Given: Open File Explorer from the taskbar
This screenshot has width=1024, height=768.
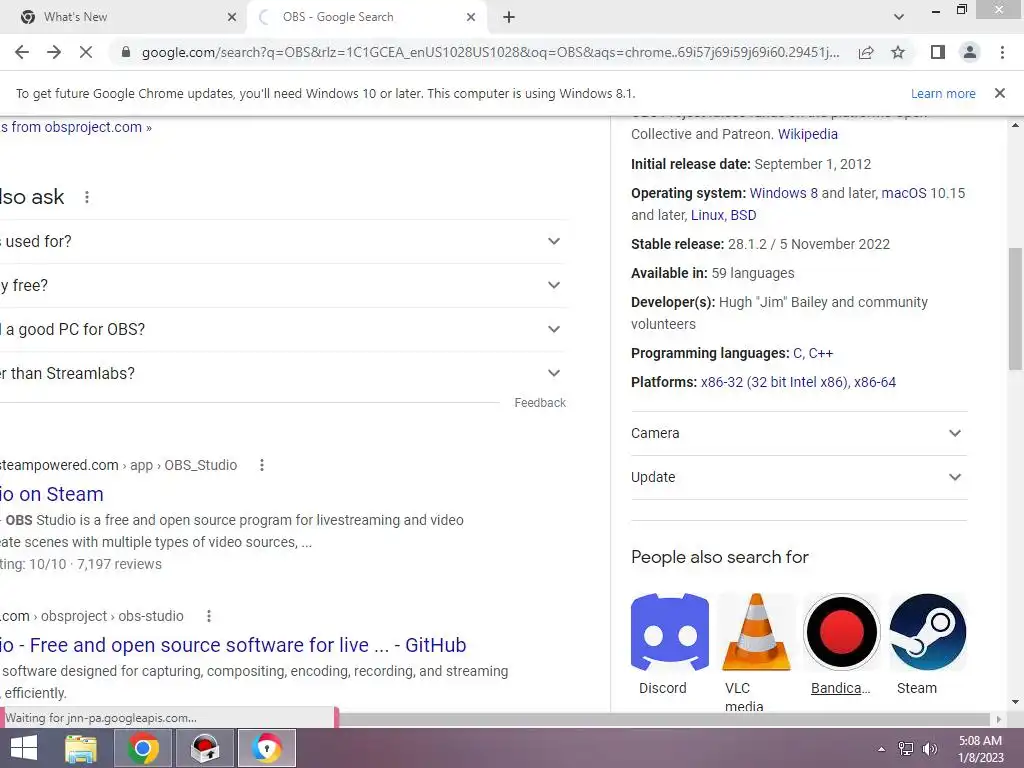Looking at the screenshot, I should [x=81, y=748].
